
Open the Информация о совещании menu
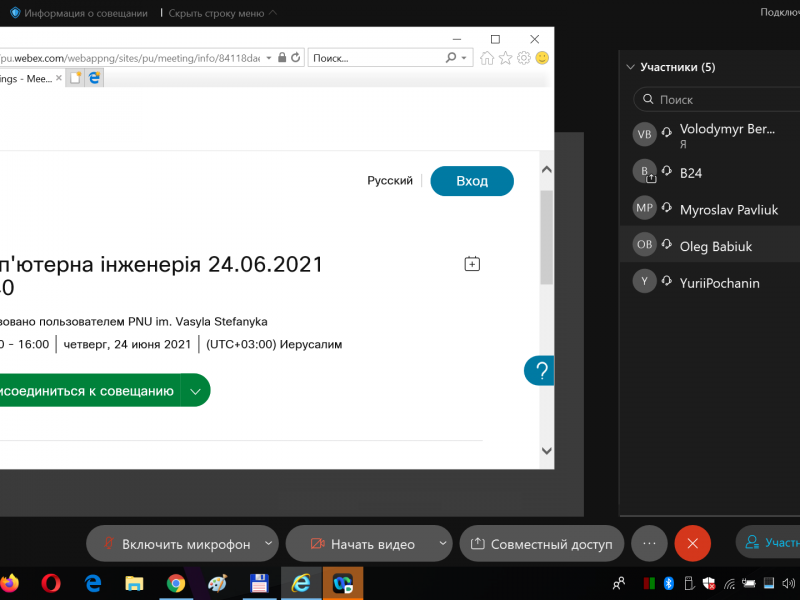[78, 13]
